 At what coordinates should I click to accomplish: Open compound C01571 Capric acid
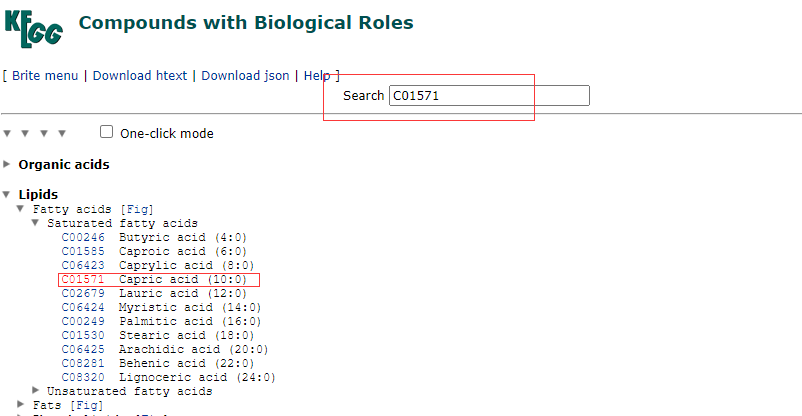pyautogui.click(x=82, y=279)
